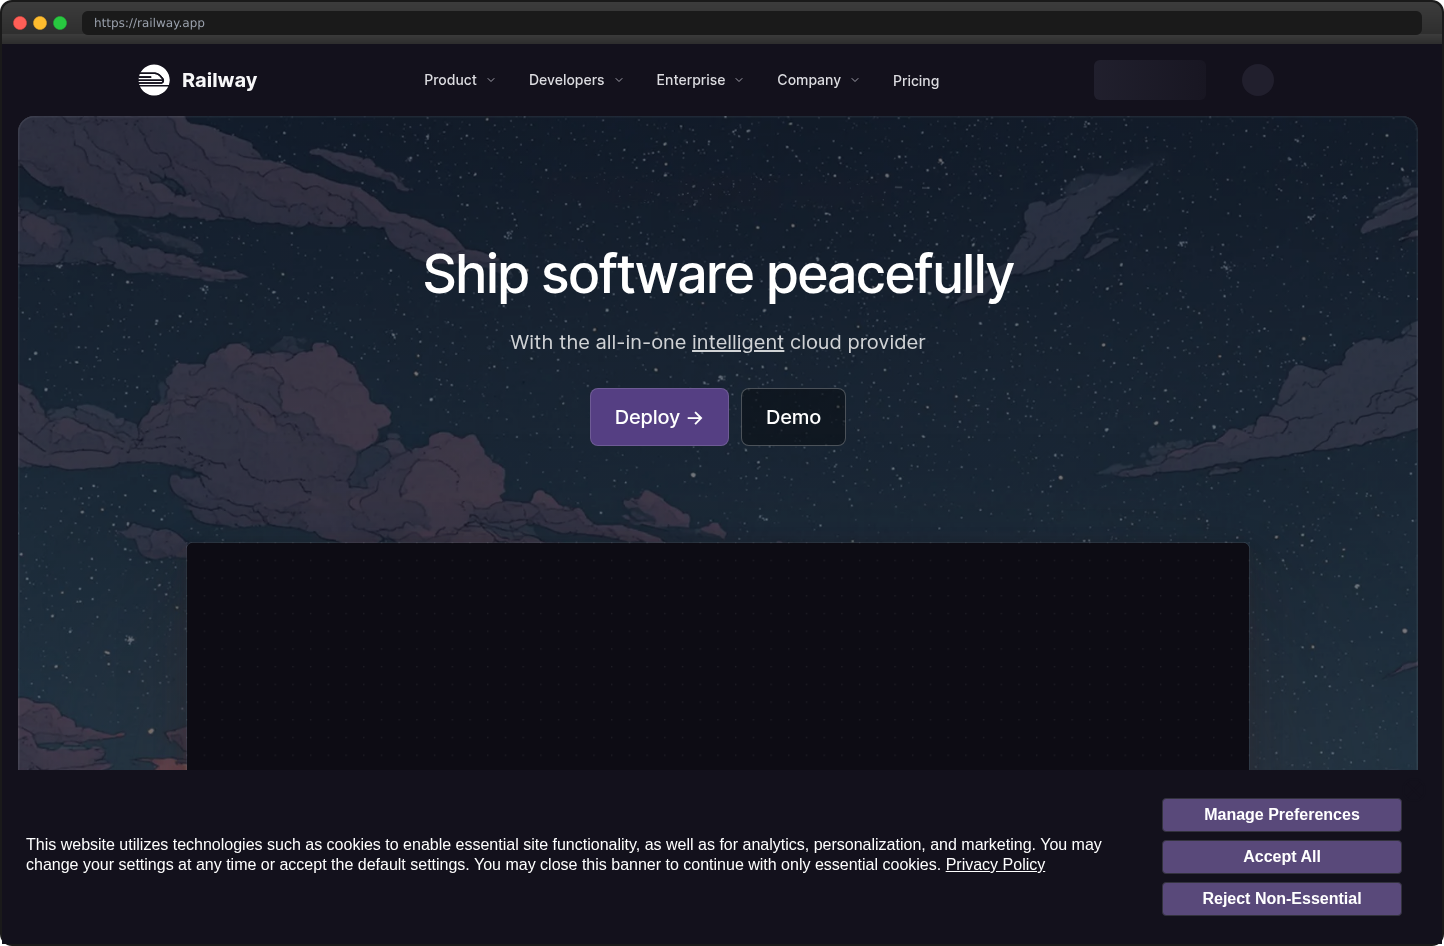
Task: Expand the Product dropdown chevron
Action: pyautogui.click(x=491, y=80)
